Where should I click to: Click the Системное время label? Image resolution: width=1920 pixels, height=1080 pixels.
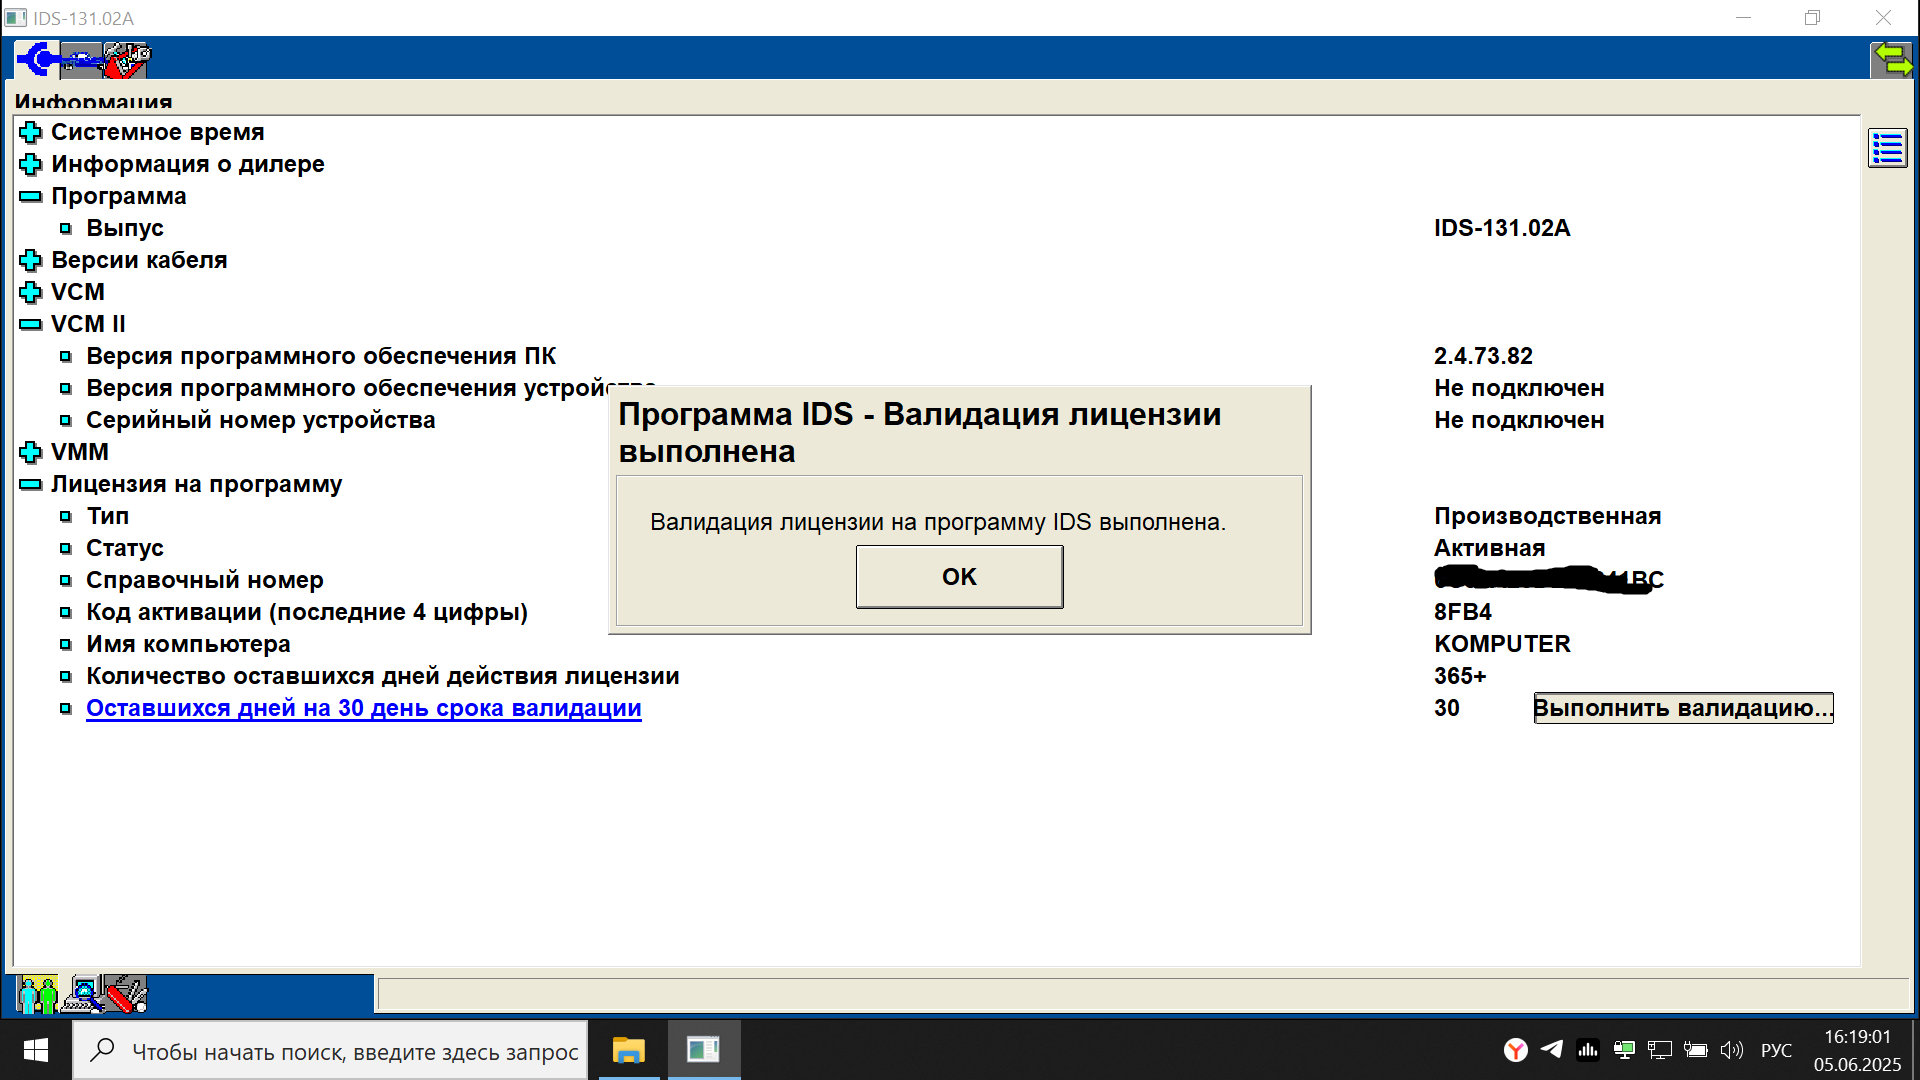click(x=158, y=132)
